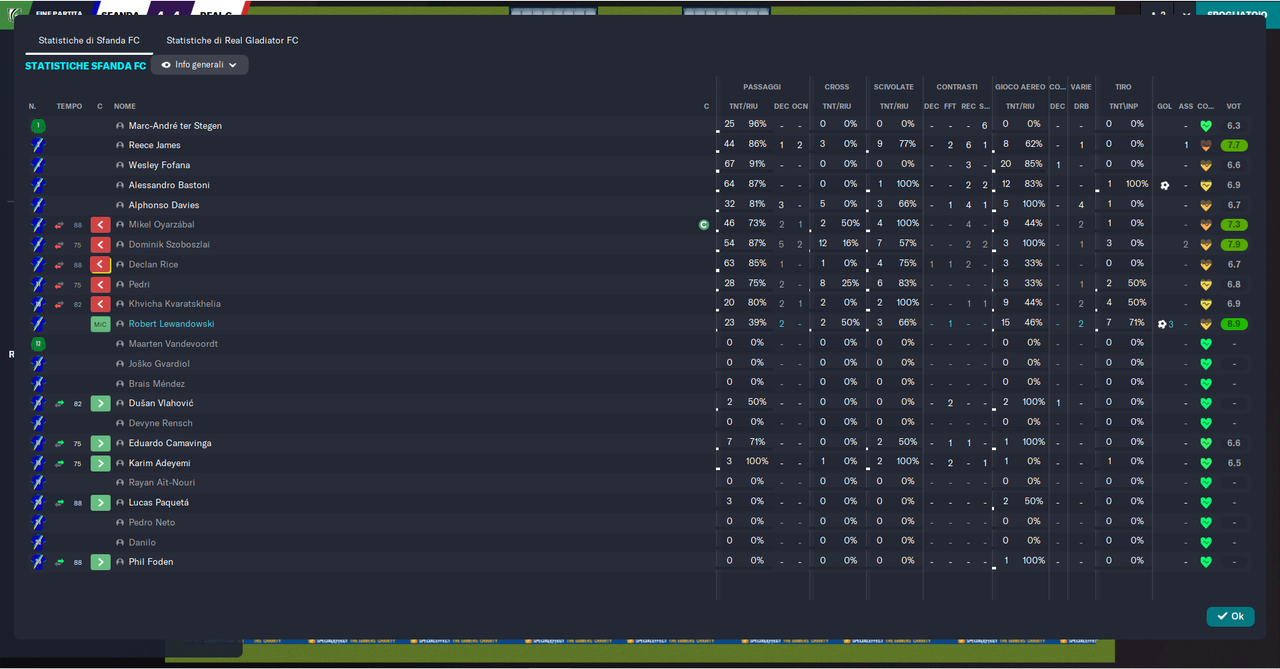Click the number 12 shirt icon for Vandevoordt
Viewport: 1280px width, 669px height.
[38, 344]
